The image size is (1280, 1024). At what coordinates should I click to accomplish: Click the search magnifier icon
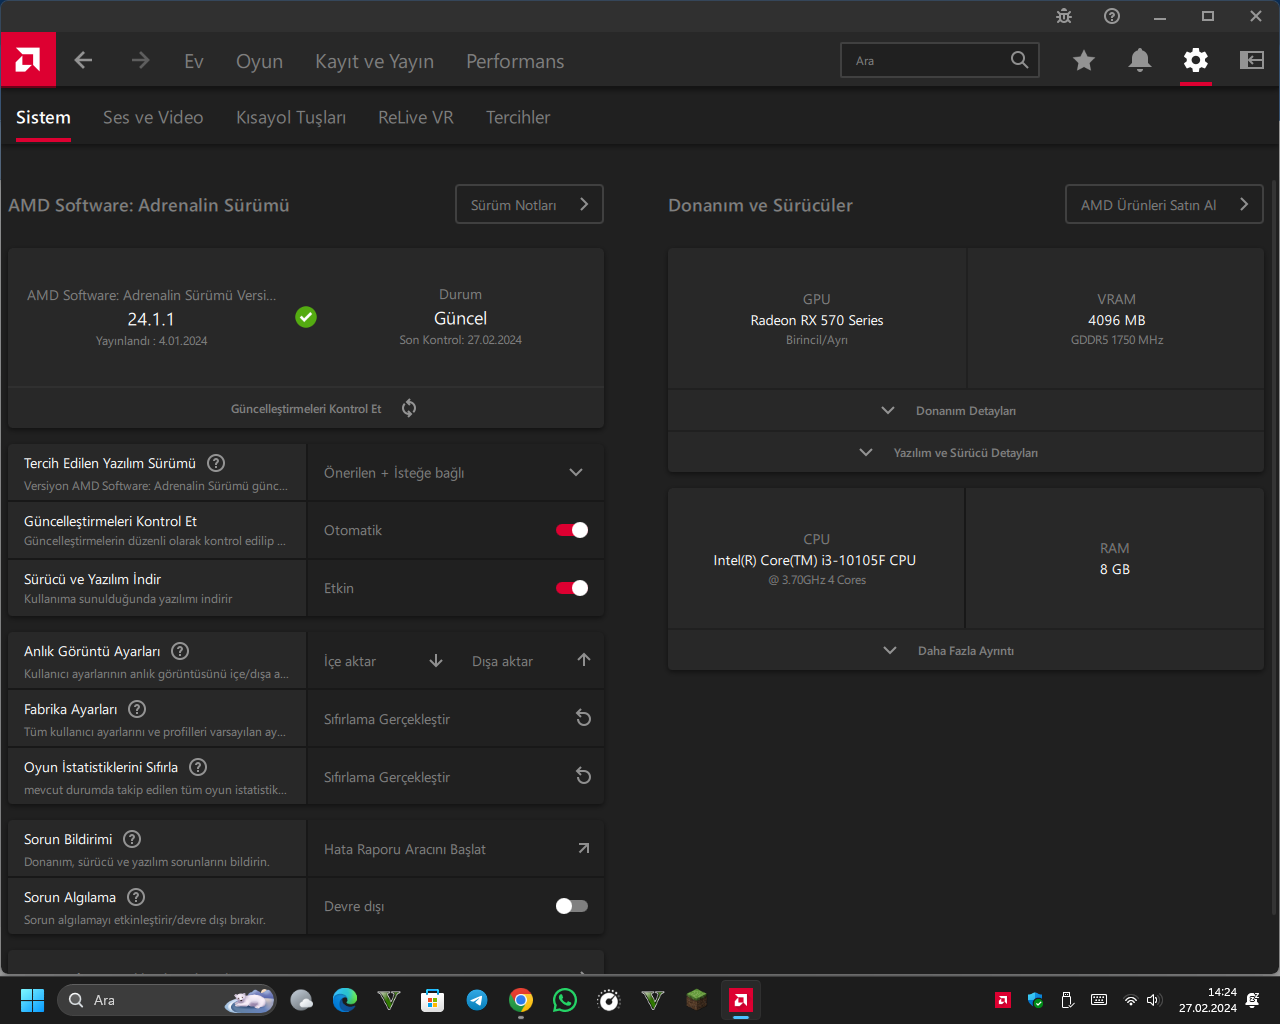(1019, 60)
